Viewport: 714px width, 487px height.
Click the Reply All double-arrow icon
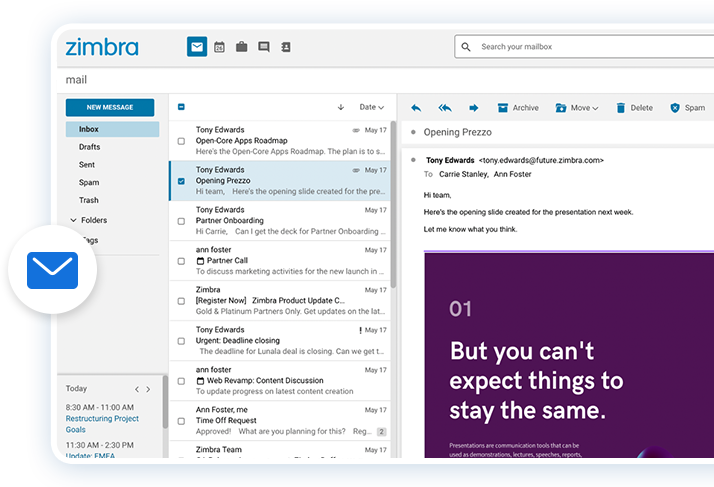point(445,108)
